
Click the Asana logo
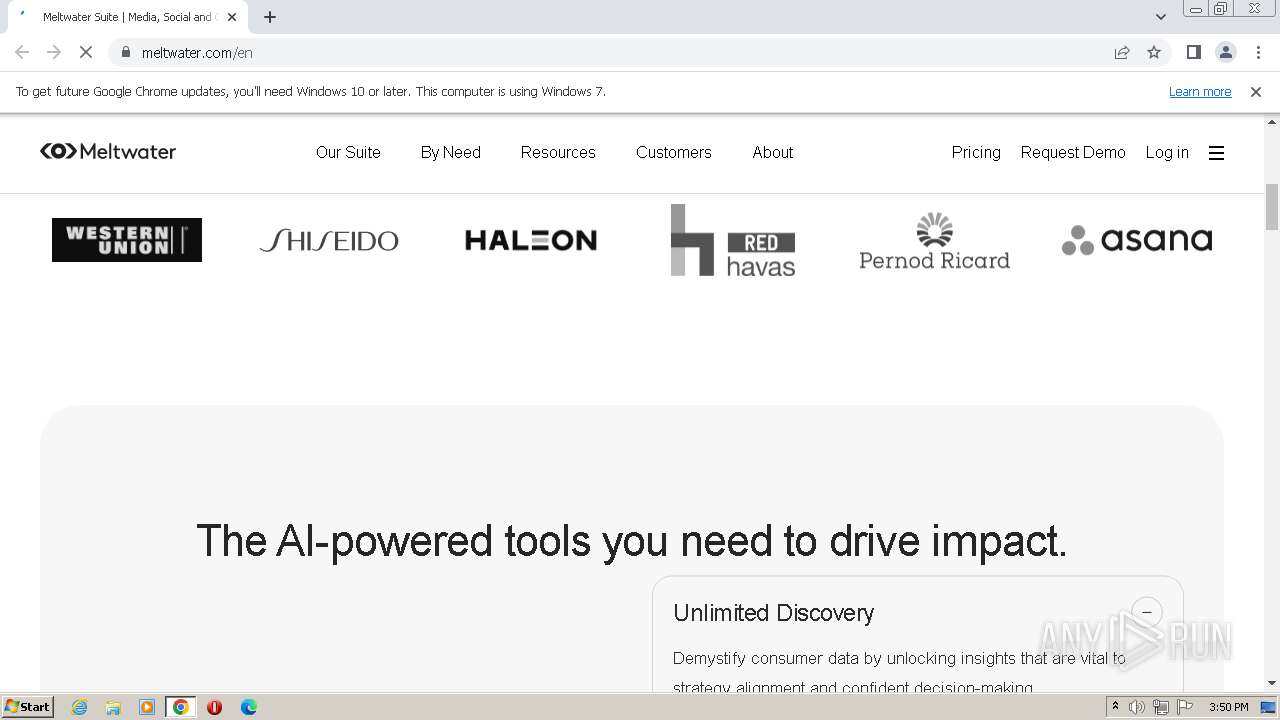pyautogui.click(x=1137, y=240)
